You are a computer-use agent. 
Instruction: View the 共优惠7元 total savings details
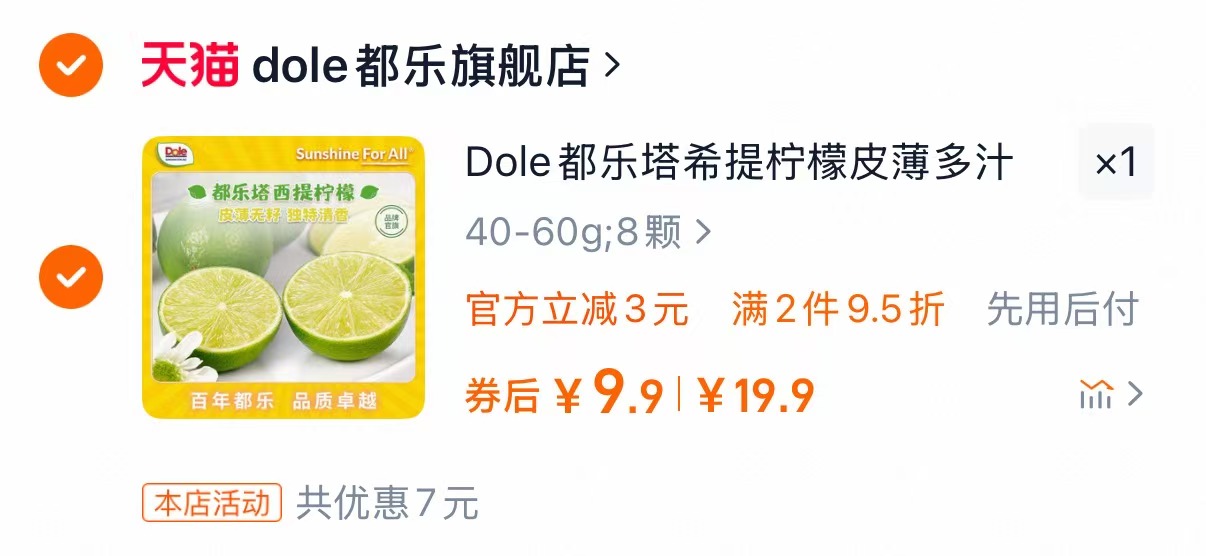(x=387, y=503)
